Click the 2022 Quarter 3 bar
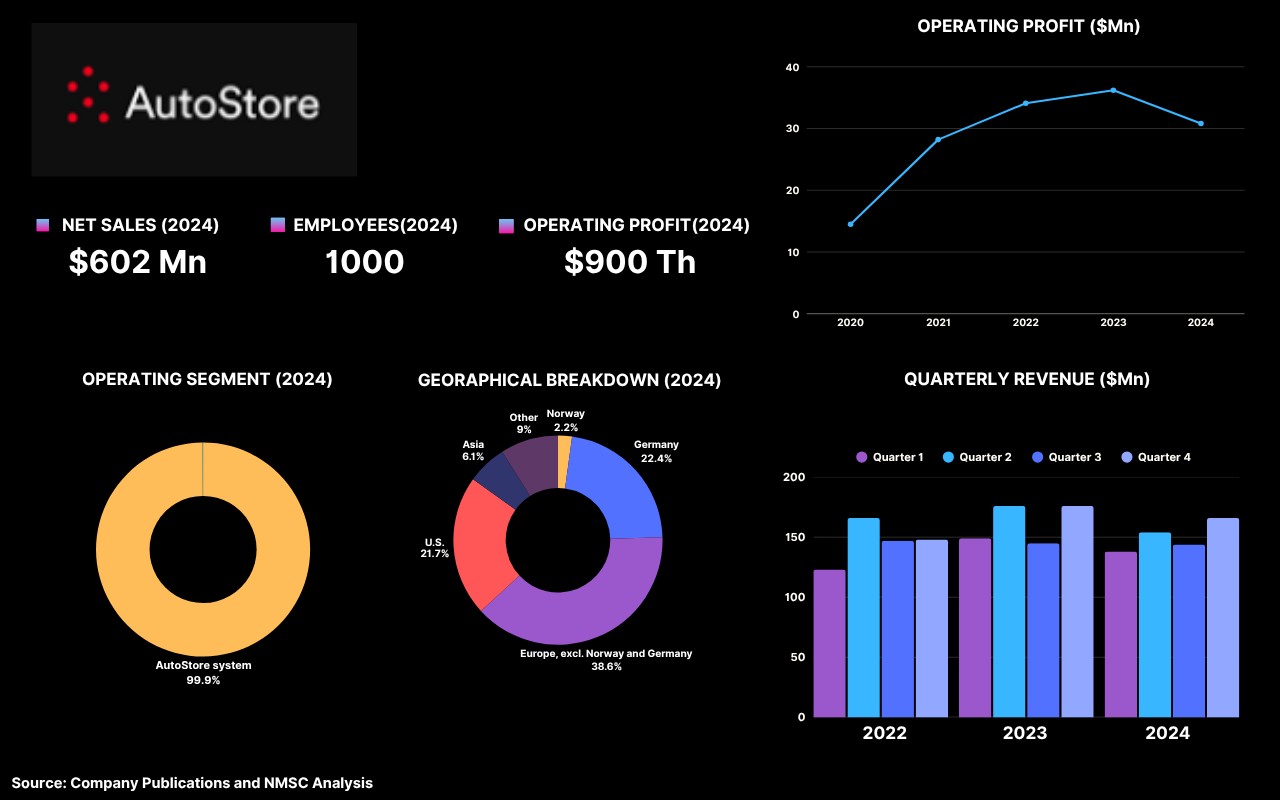 (898, 629)
